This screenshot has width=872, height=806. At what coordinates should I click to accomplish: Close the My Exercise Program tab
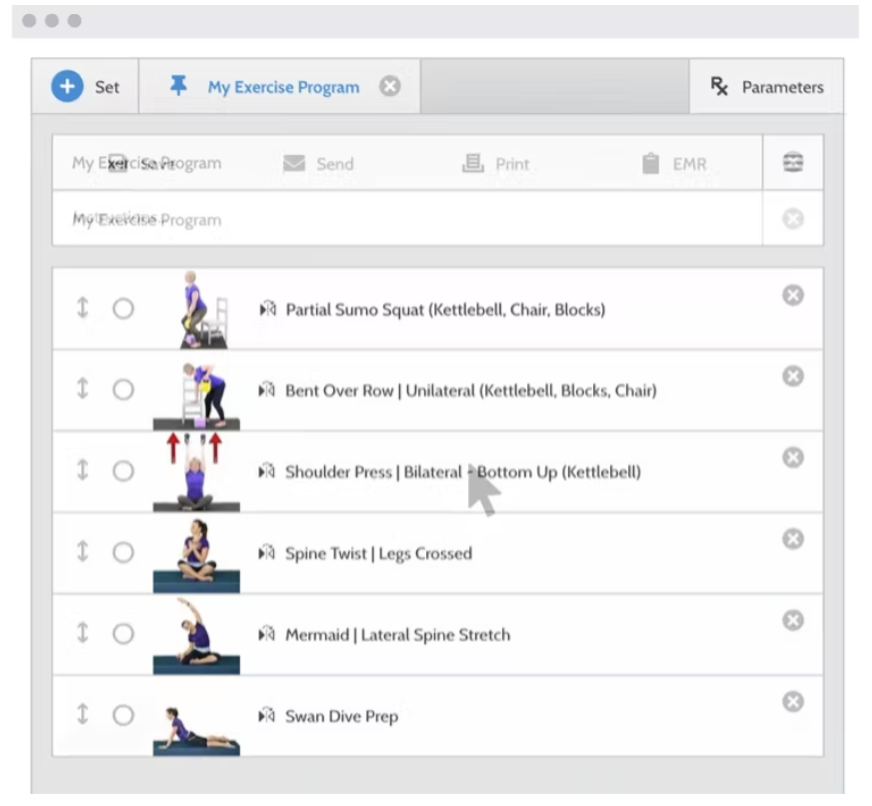tap(390, 86)
